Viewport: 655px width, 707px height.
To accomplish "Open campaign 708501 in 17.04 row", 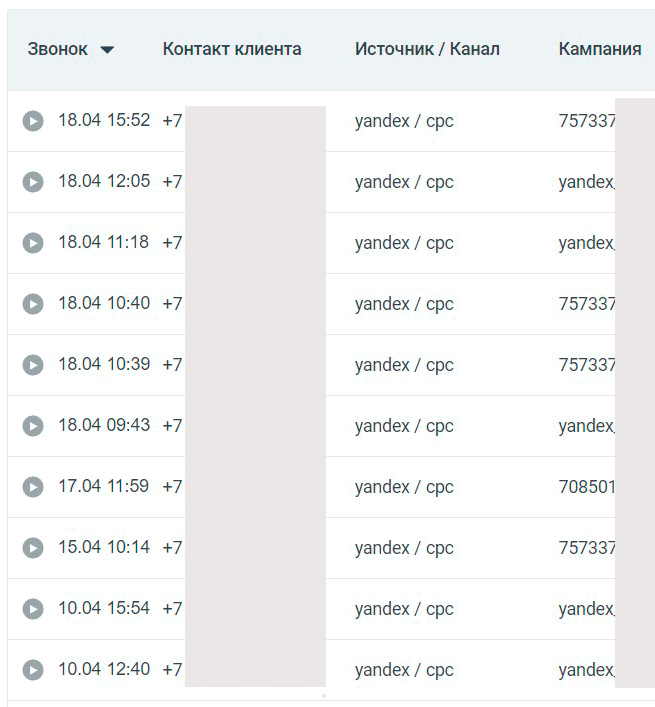I will pyautogui.click(x=587, y=487).
